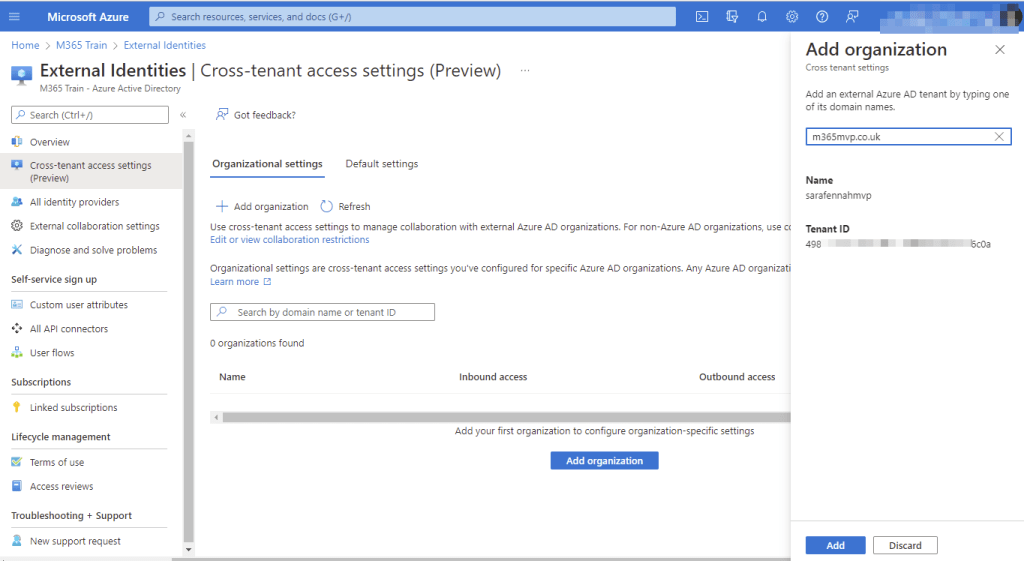
Task: Refresh the organizations list
Action: coord(345,207)
